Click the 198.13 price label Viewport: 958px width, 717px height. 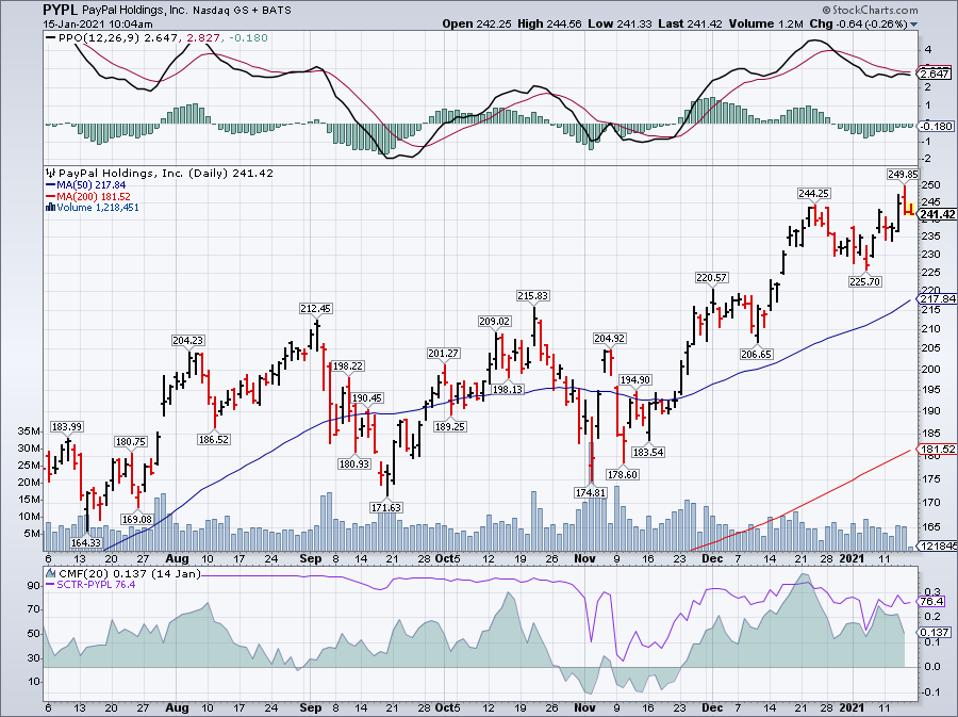pos(508,389)
